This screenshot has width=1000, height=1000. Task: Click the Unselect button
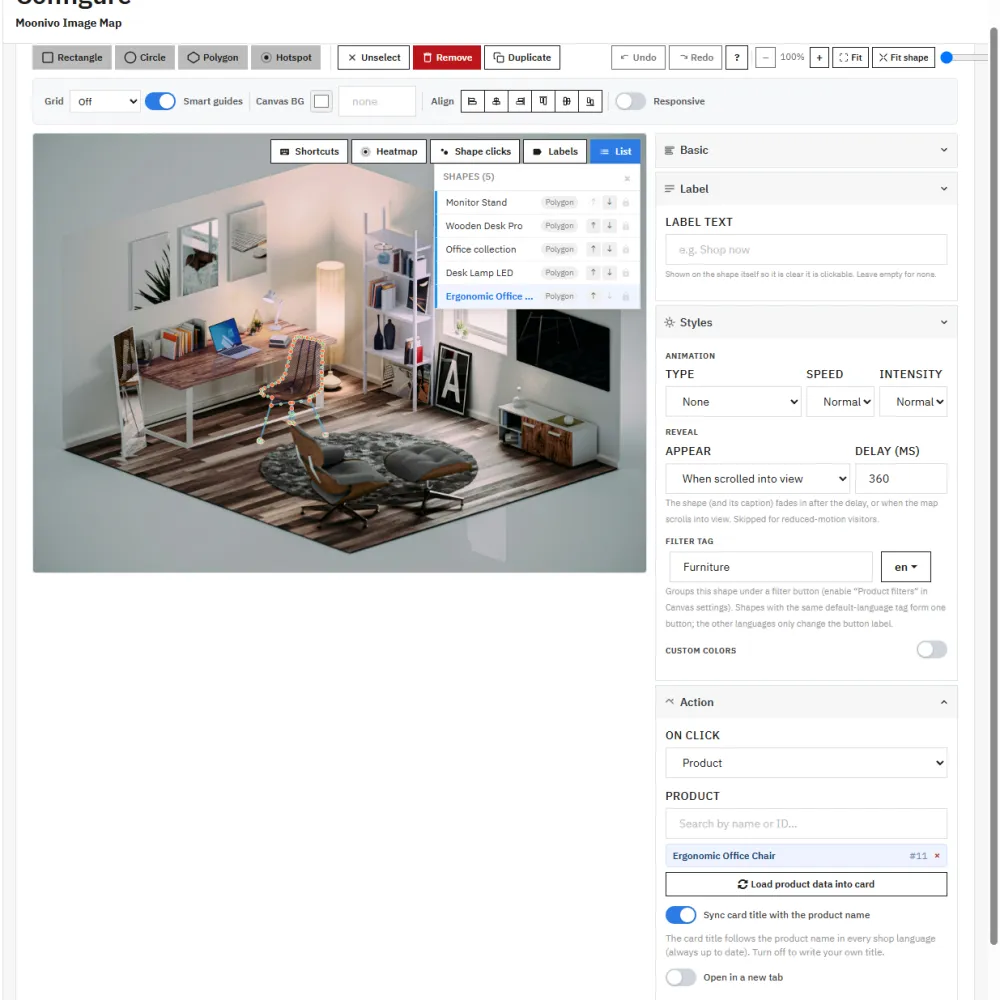(374, 57)
